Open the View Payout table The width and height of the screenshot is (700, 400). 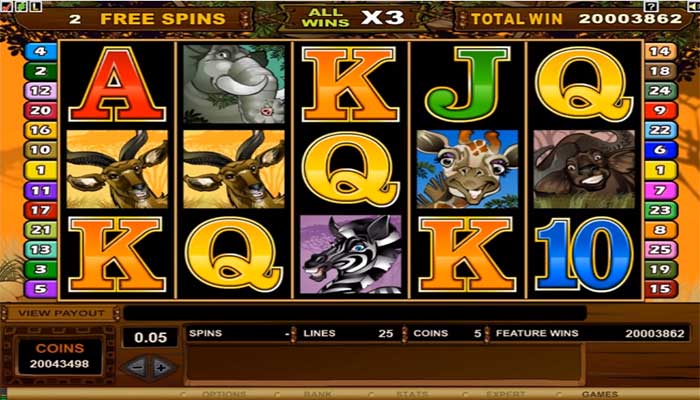[61, 313]
